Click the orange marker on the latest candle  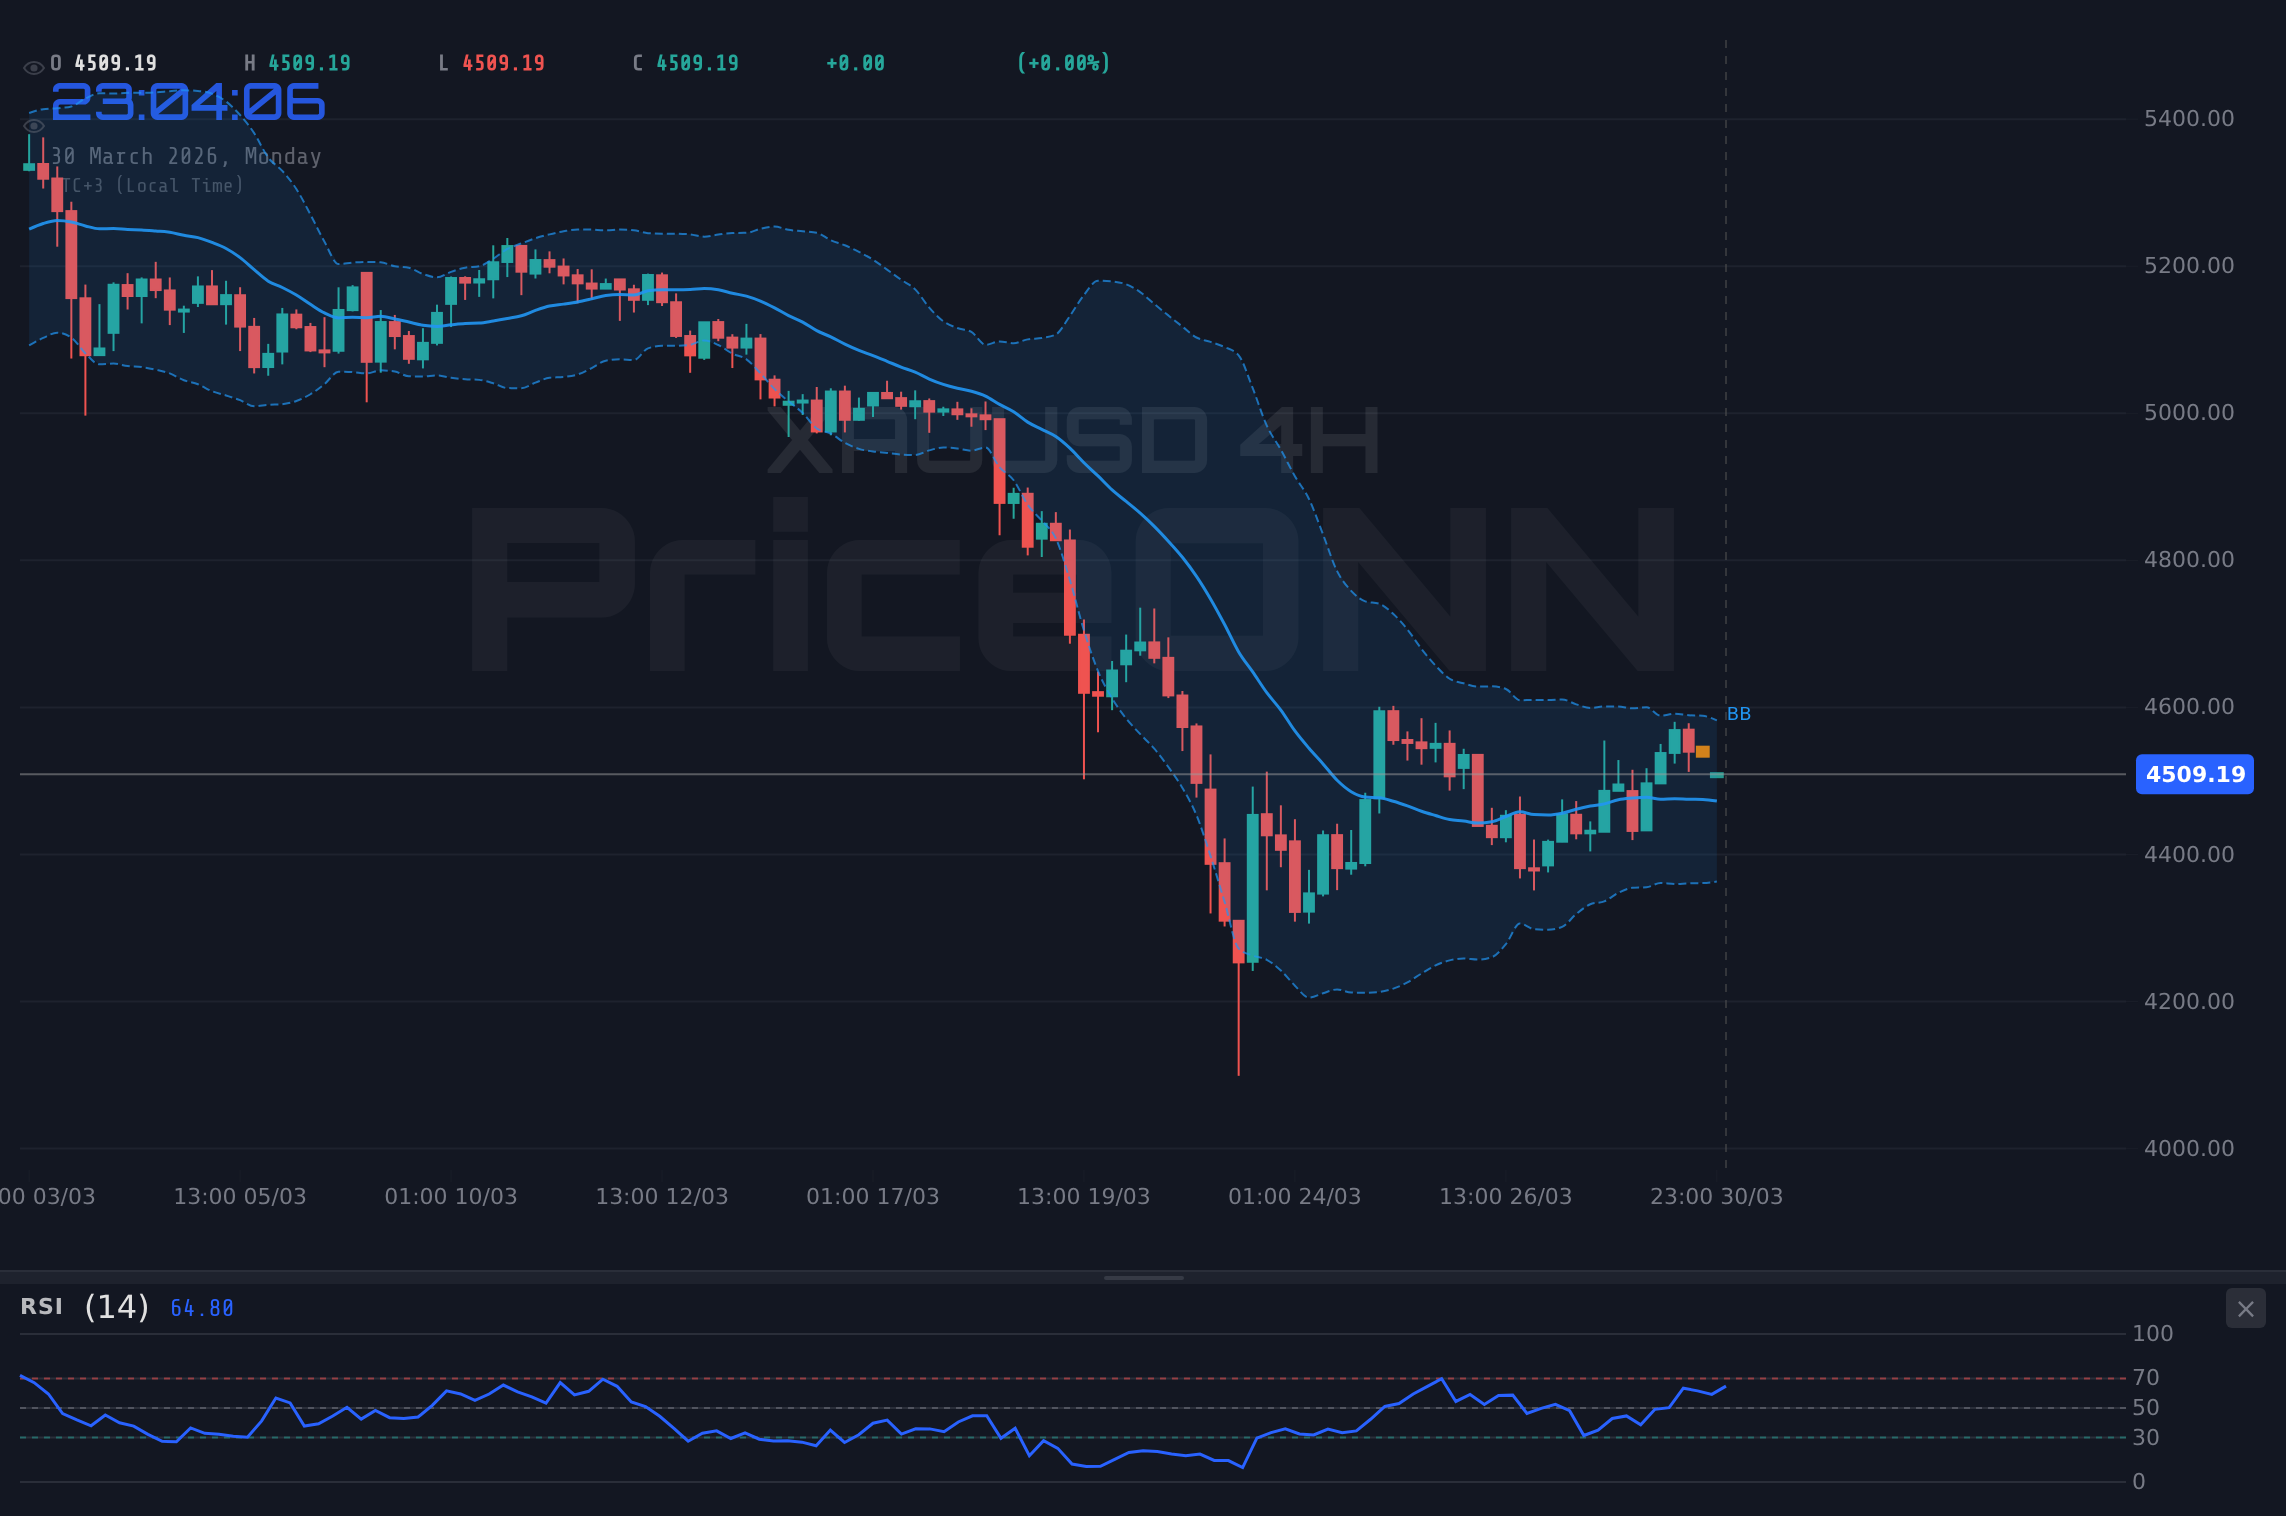(x=1702, y=751)
